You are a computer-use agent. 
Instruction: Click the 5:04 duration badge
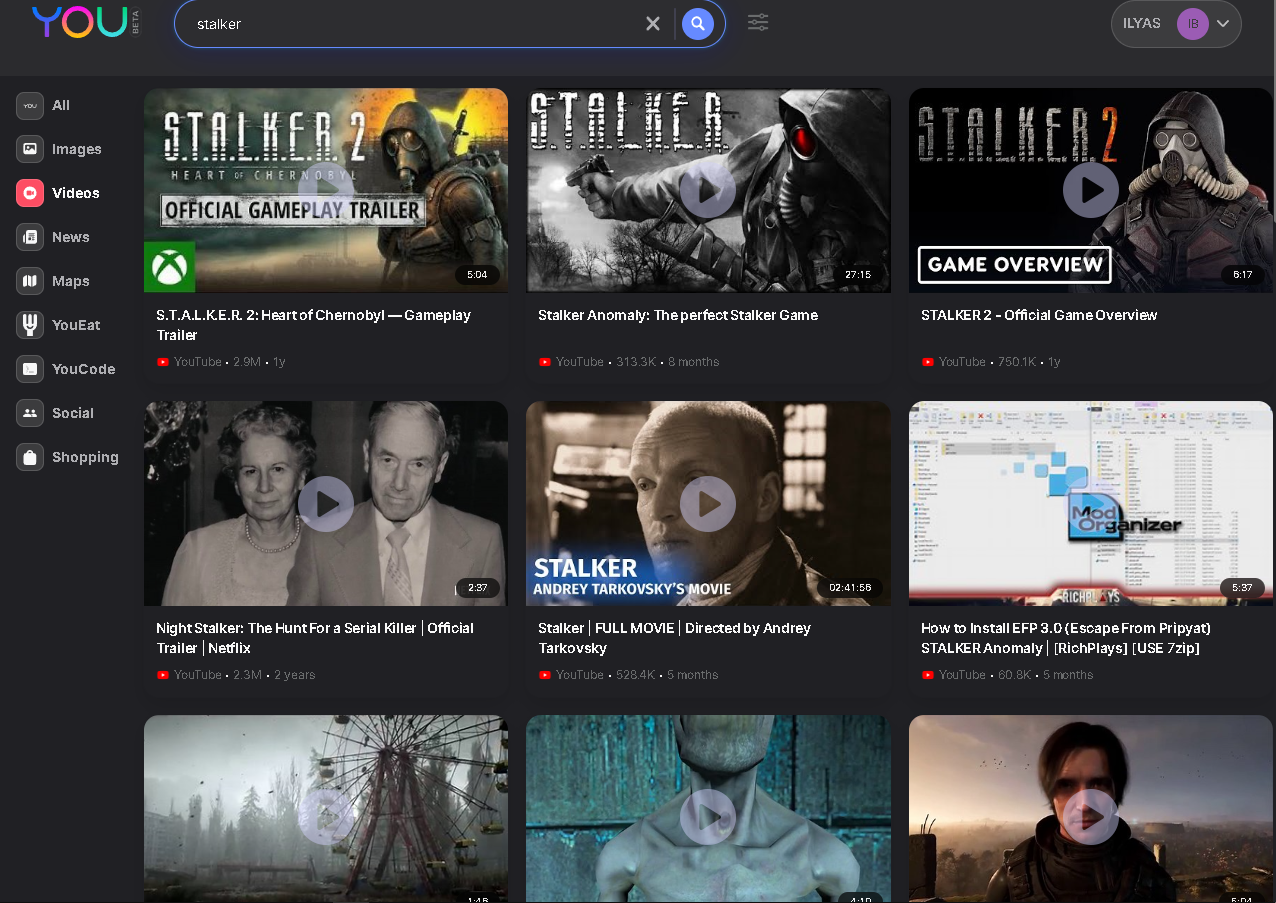[x=477, y=274]
